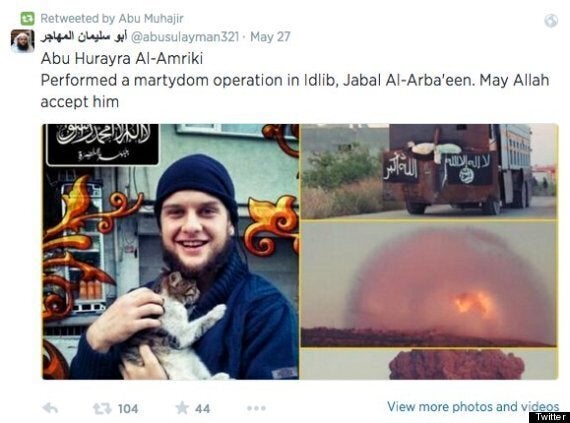Open the three-dot more options menu

point(256,408)
